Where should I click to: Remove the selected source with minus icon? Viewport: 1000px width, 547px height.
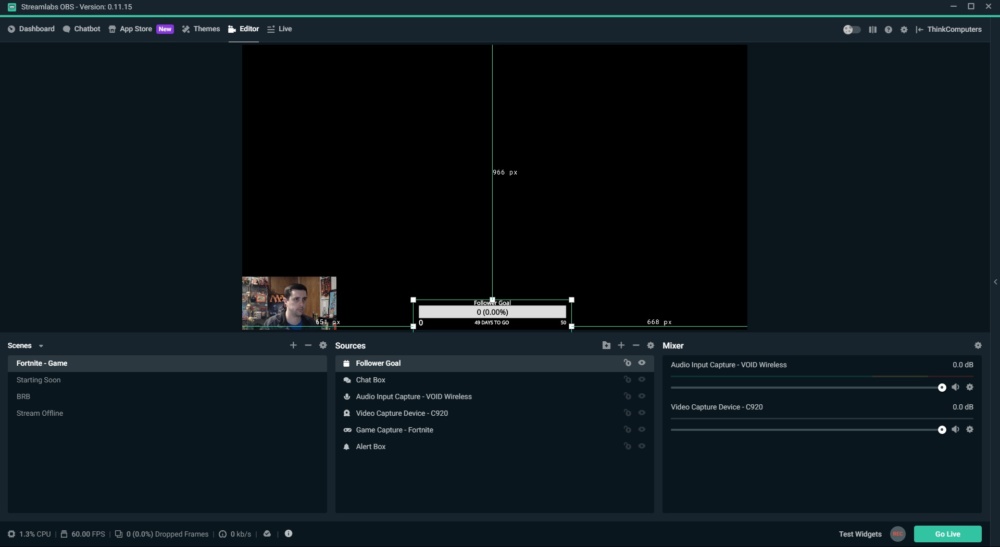(636, 345)
